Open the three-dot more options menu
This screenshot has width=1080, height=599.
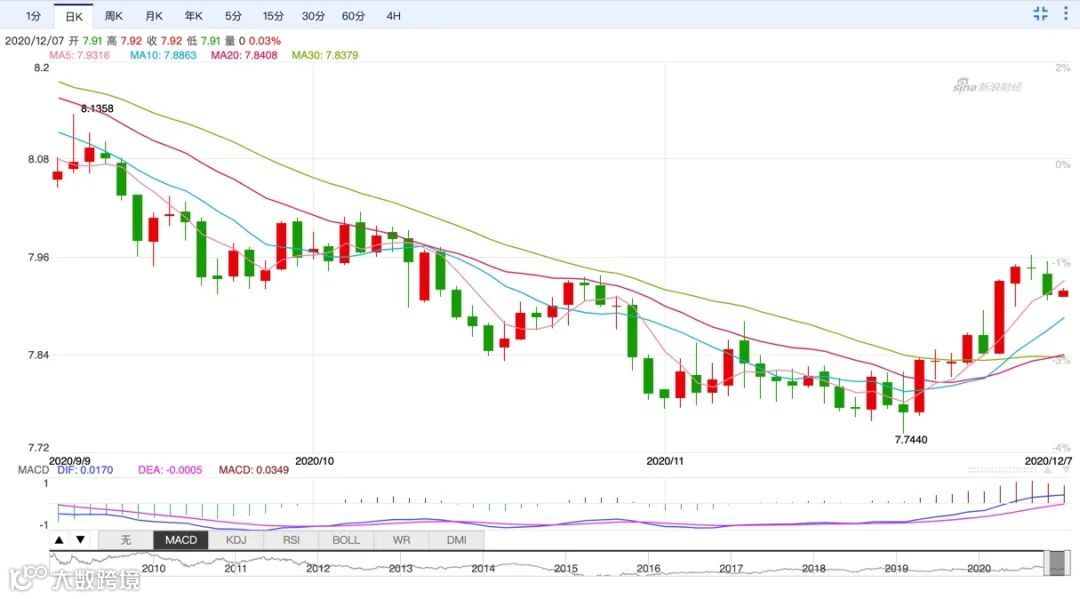coord(1065,14)
